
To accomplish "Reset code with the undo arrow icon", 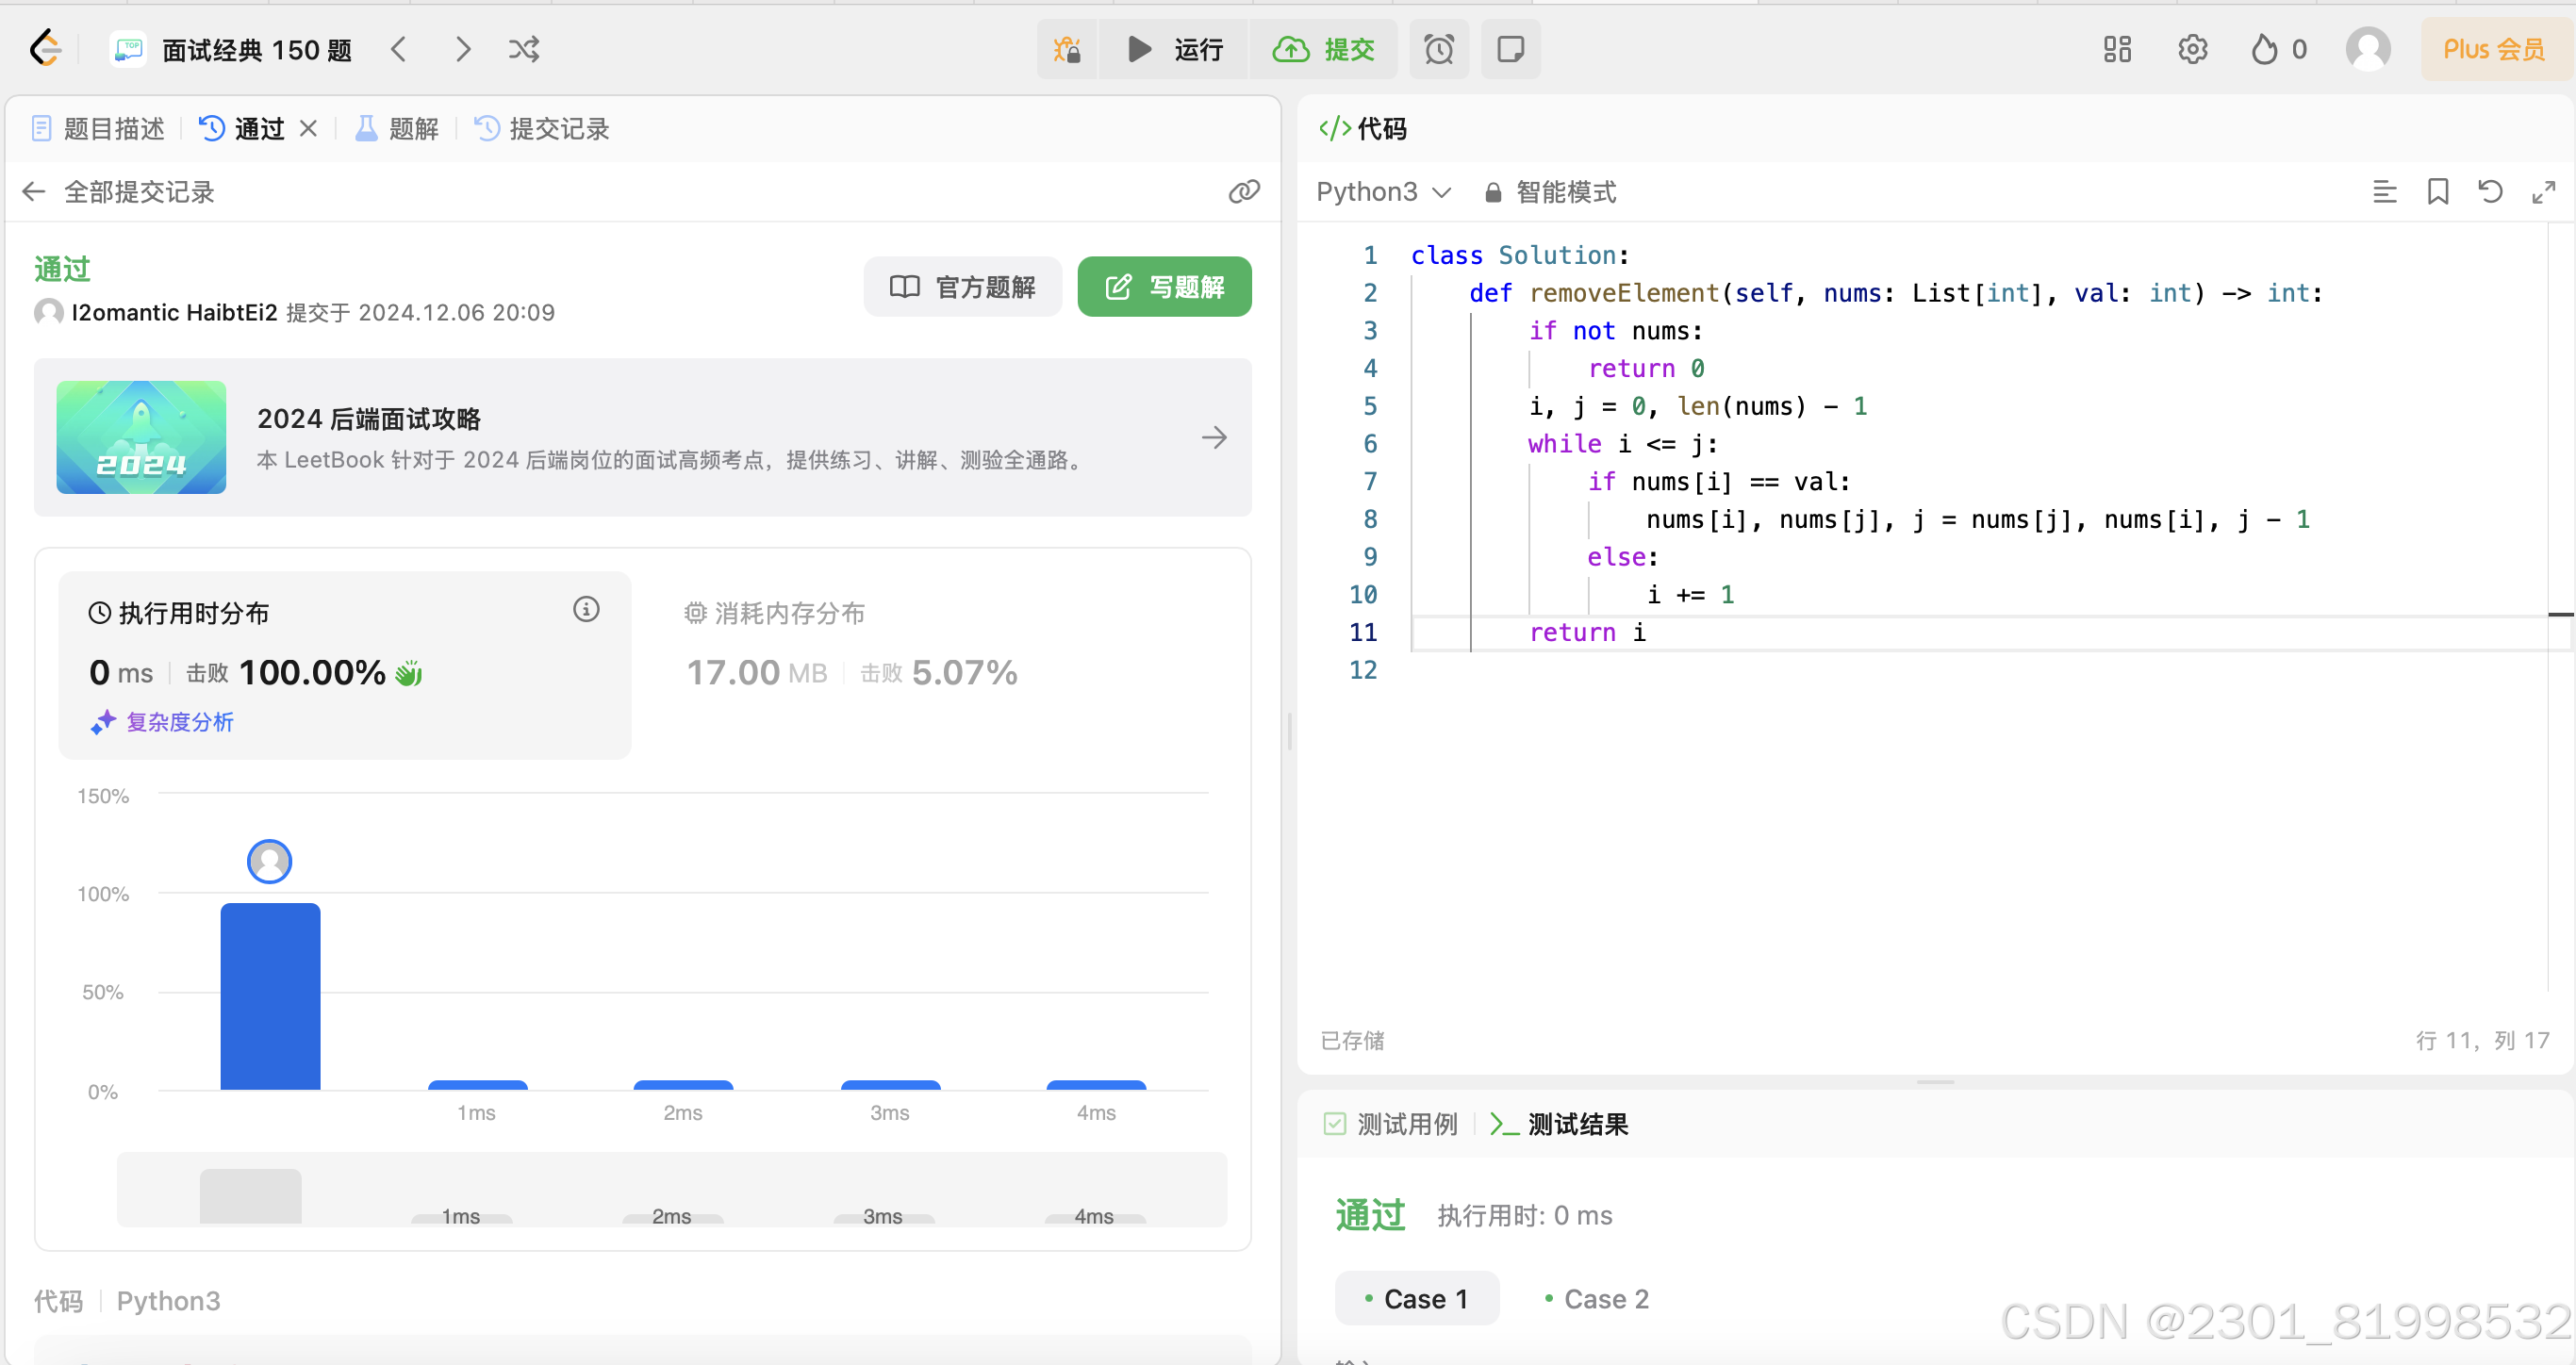I will [2490, 191].
